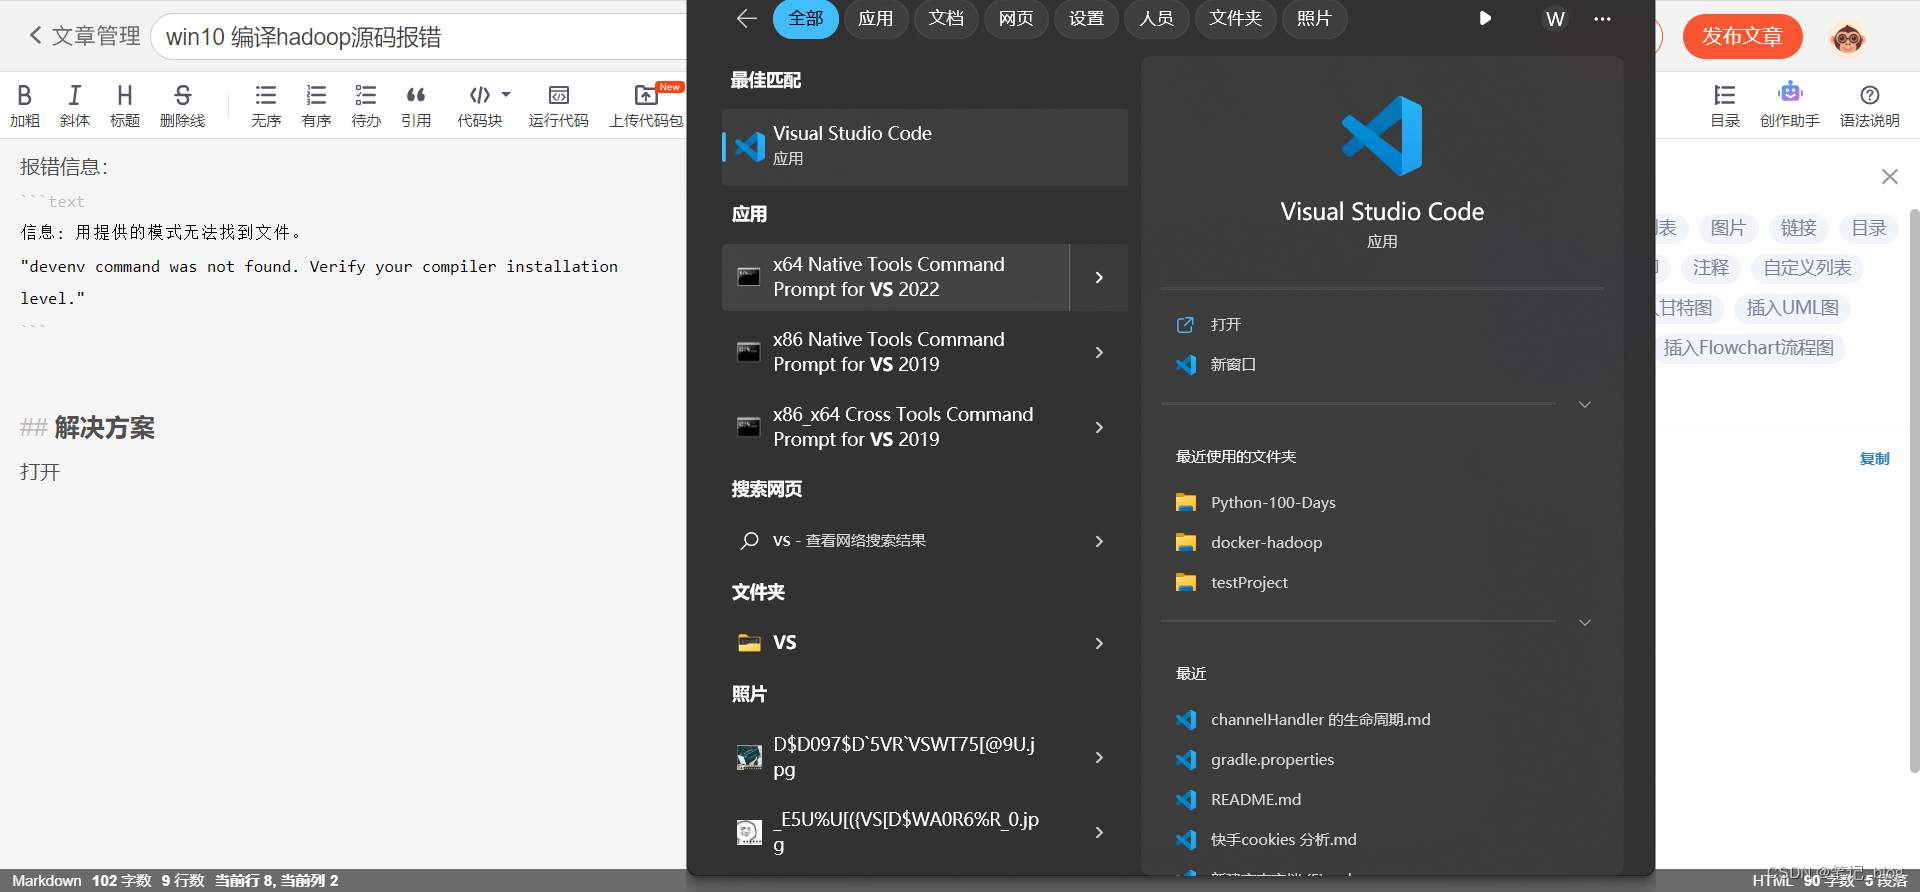Viewport: 1920px width, 892px height.
Task: Click the 发布文章 button
Action: click(x=1742, y=37)
